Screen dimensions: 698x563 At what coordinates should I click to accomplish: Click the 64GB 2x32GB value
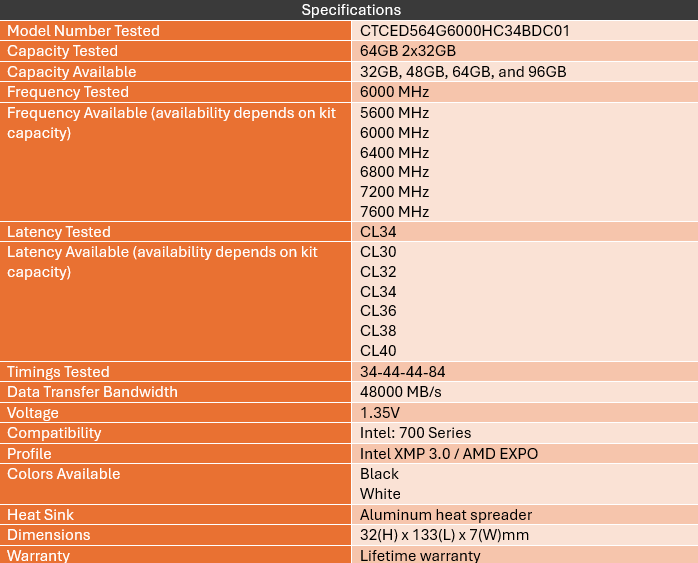click(408, 51)
